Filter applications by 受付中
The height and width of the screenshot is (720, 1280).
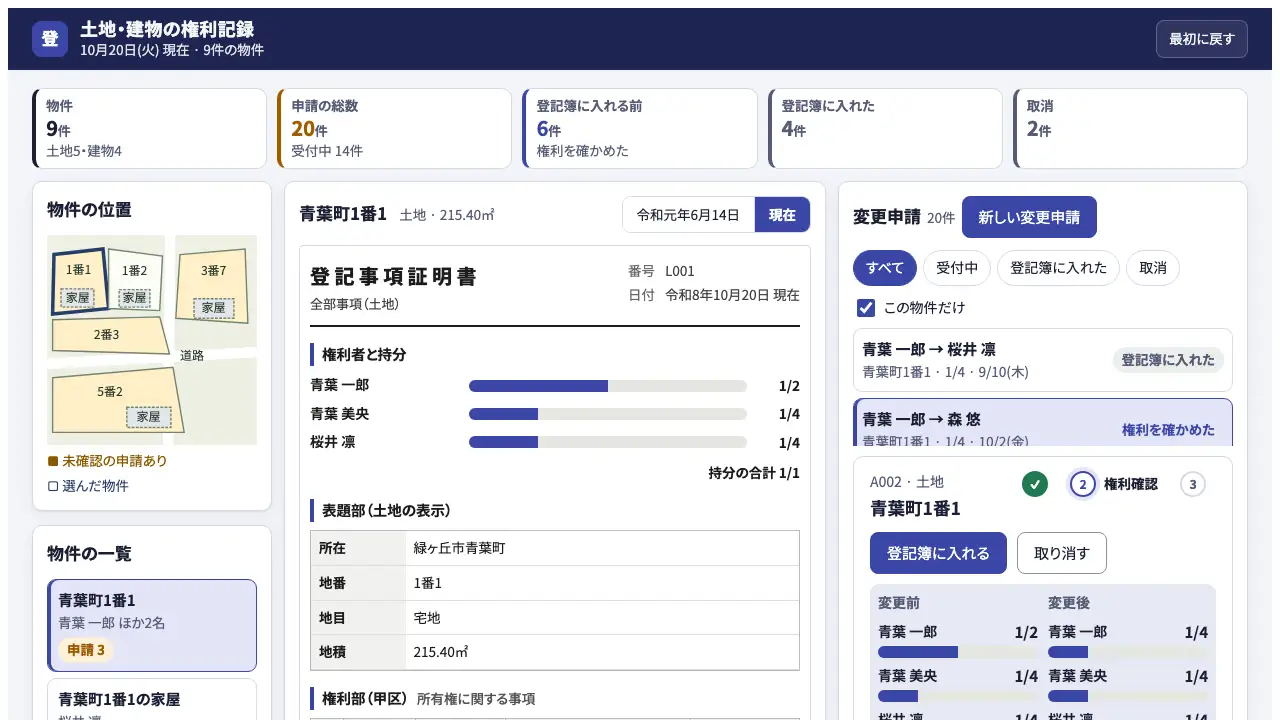957,268
